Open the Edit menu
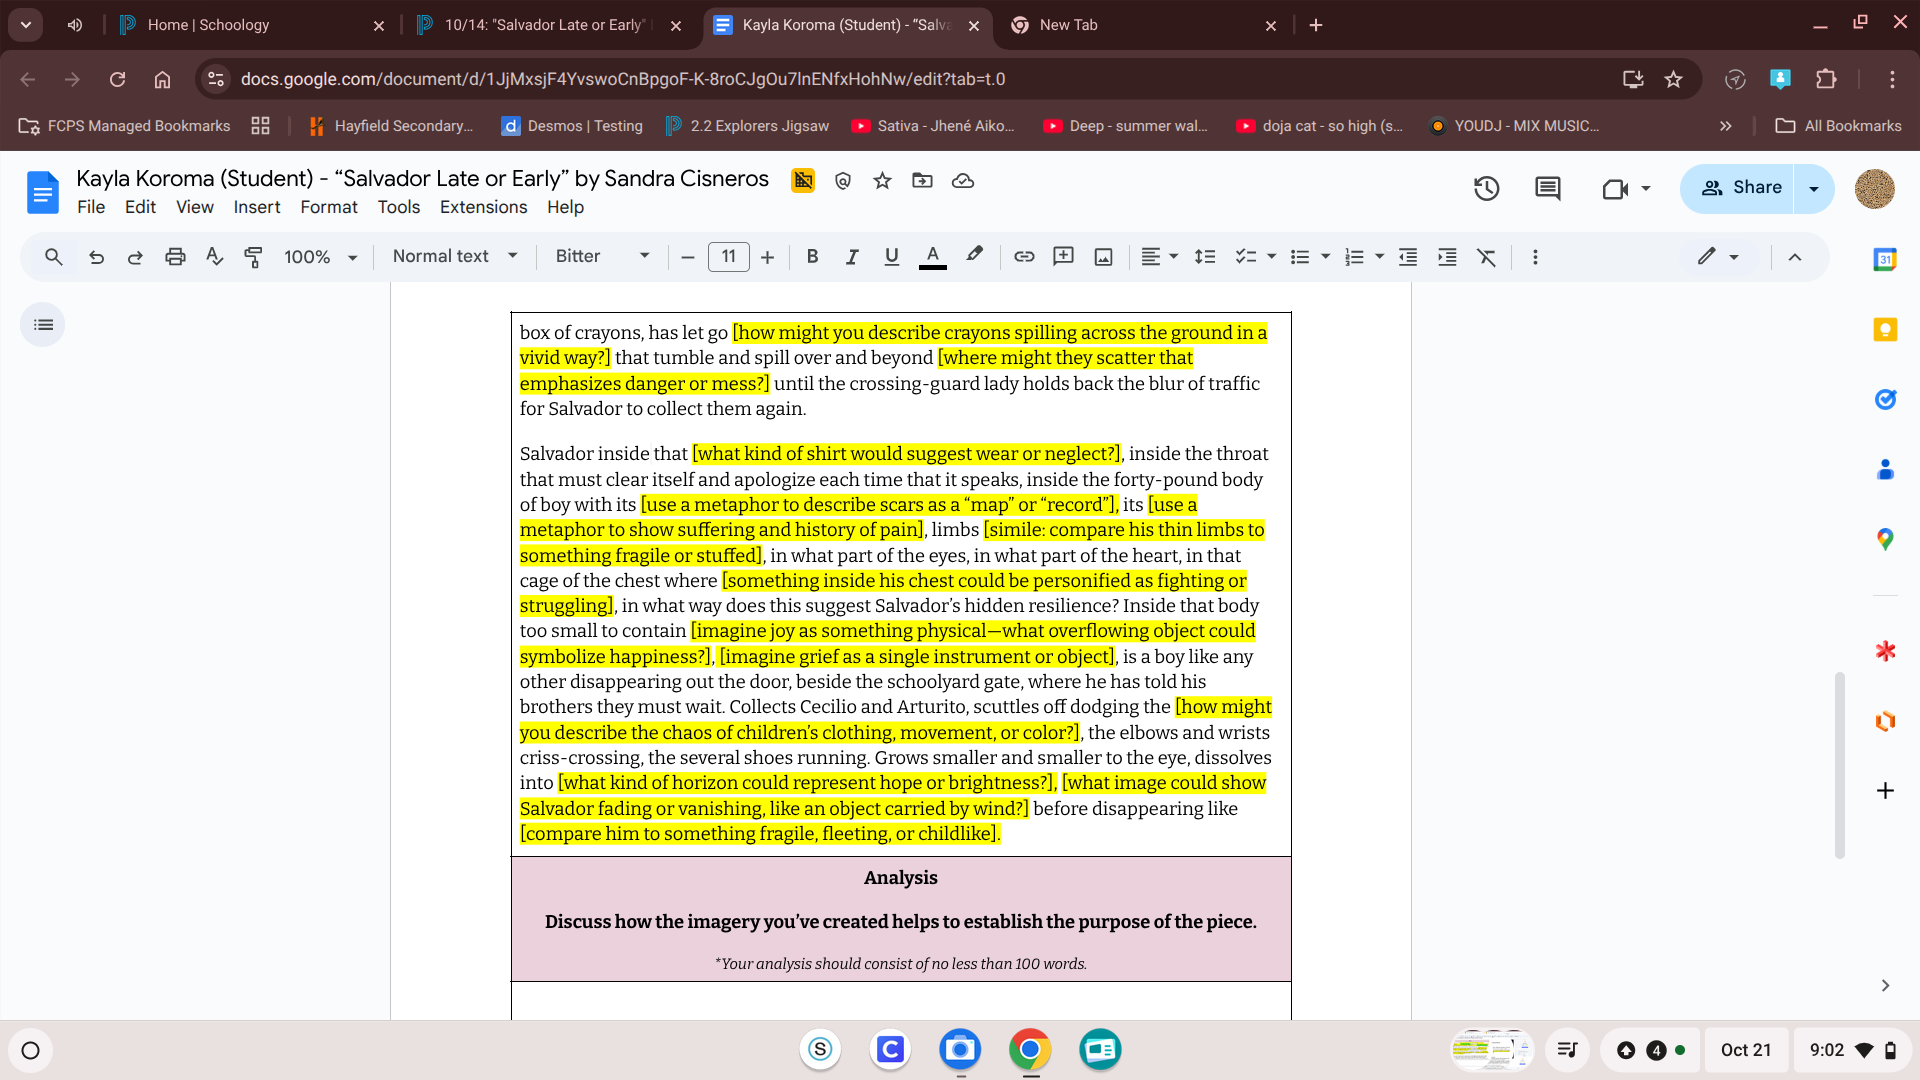Screen dimensions: 1920x1080 140,207
